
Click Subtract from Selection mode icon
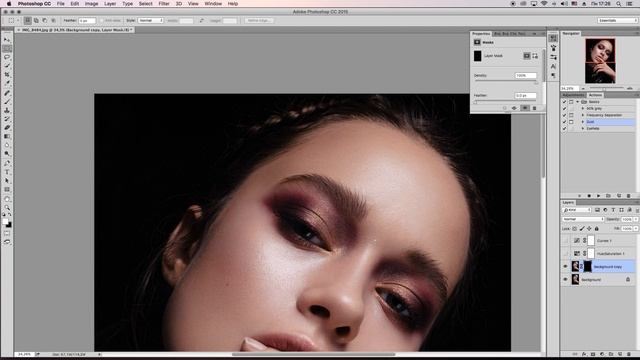44,20
